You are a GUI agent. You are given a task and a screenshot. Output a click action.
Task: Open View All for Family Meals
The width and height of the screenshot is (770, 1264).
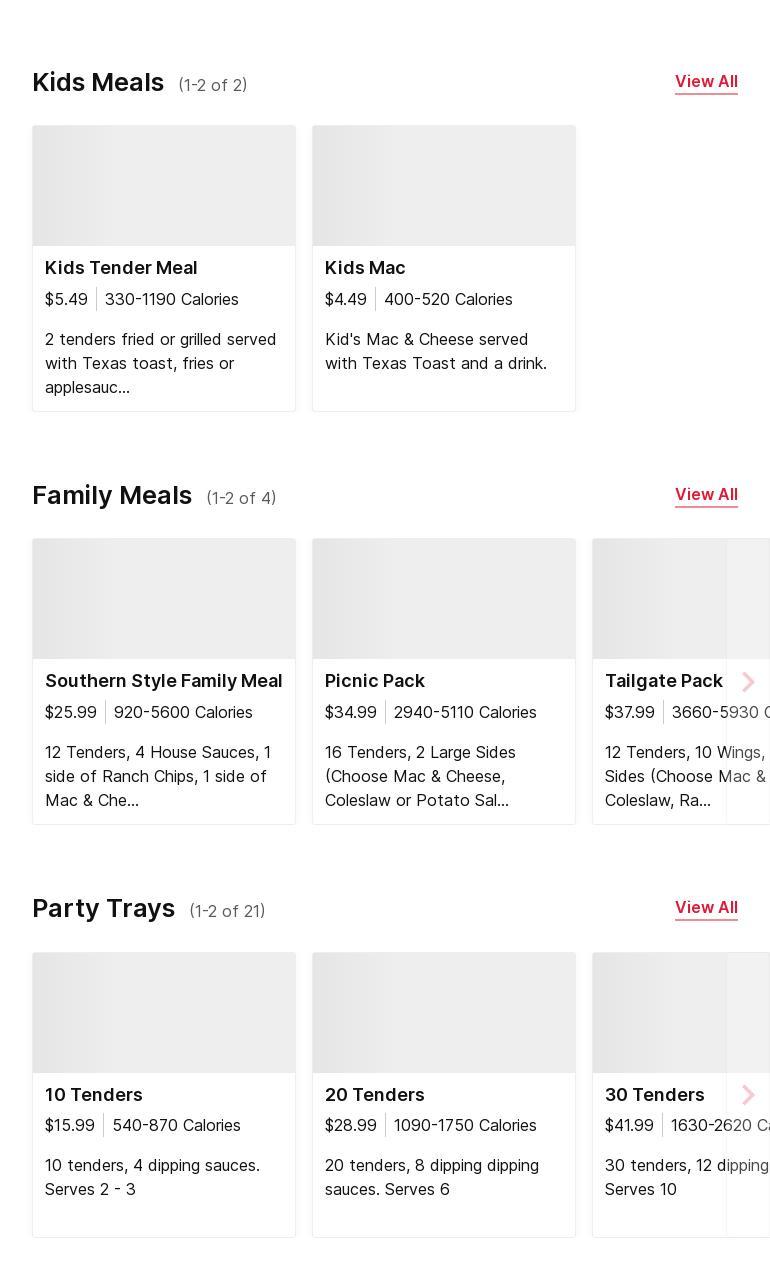click(706, 495)
